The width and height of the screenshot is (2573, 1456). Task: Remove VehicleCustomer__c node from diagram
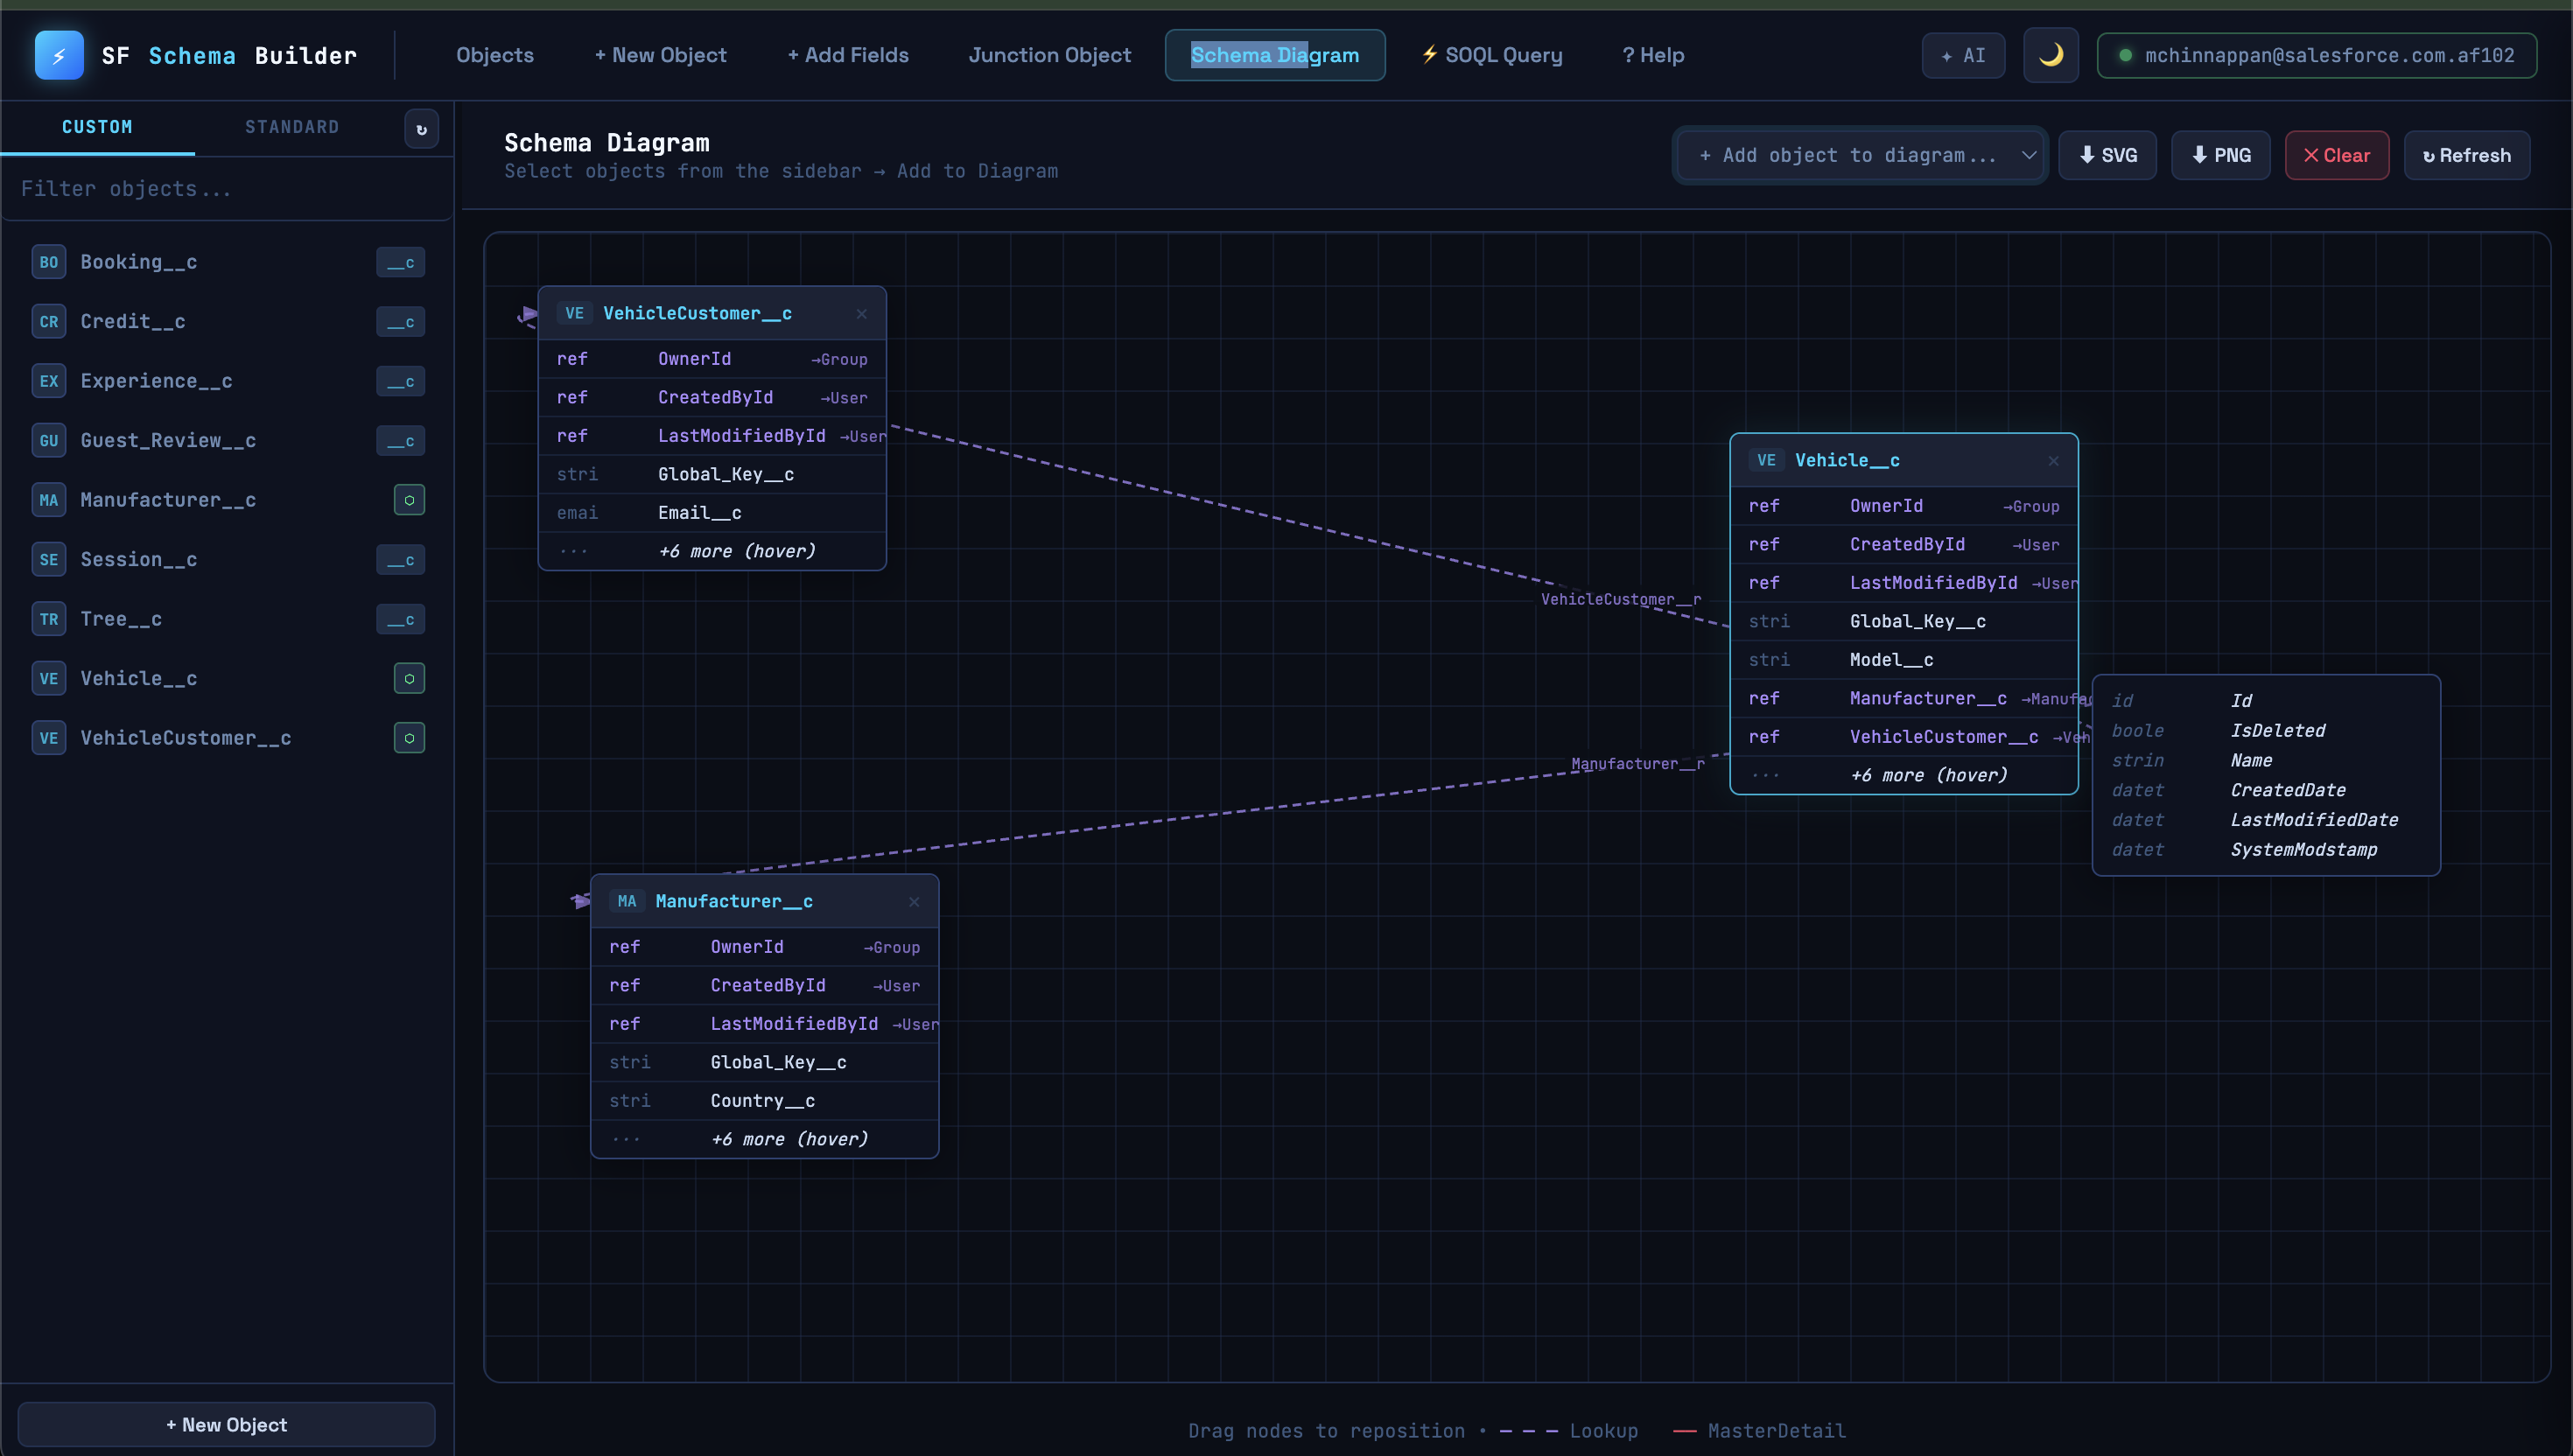(861, 314)
